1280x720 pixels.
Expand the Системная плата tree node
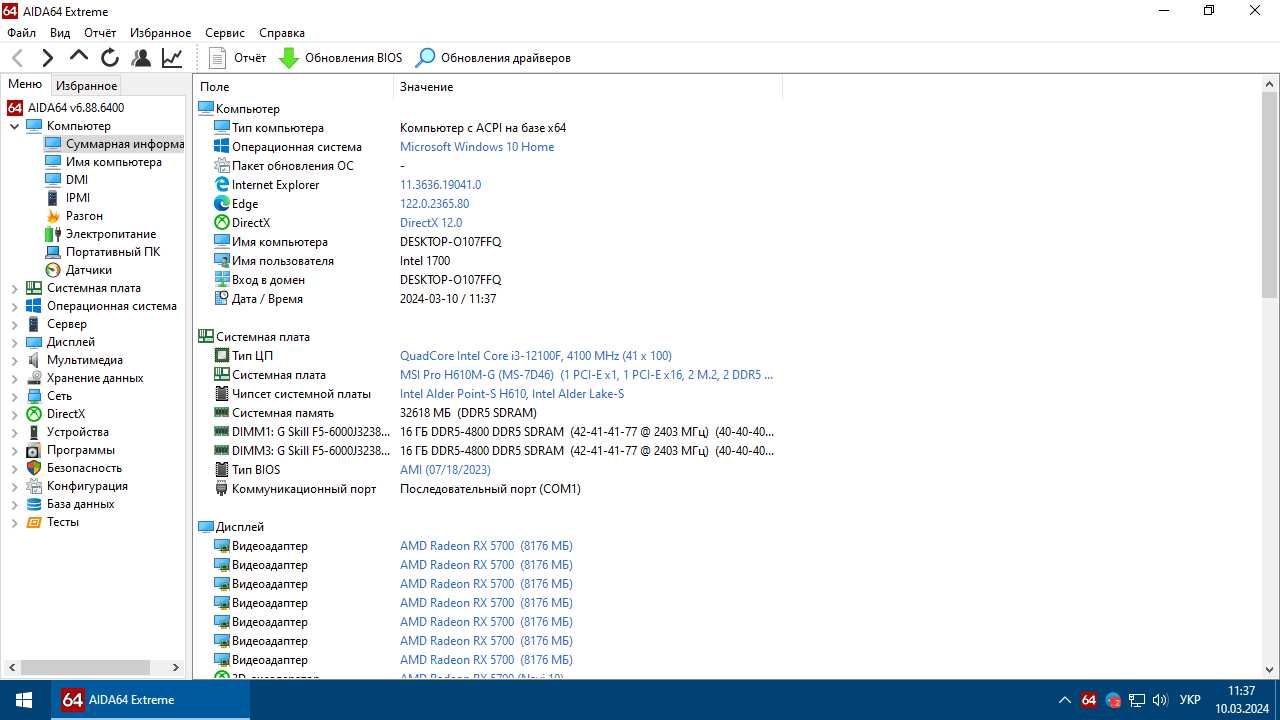(15, 288)
